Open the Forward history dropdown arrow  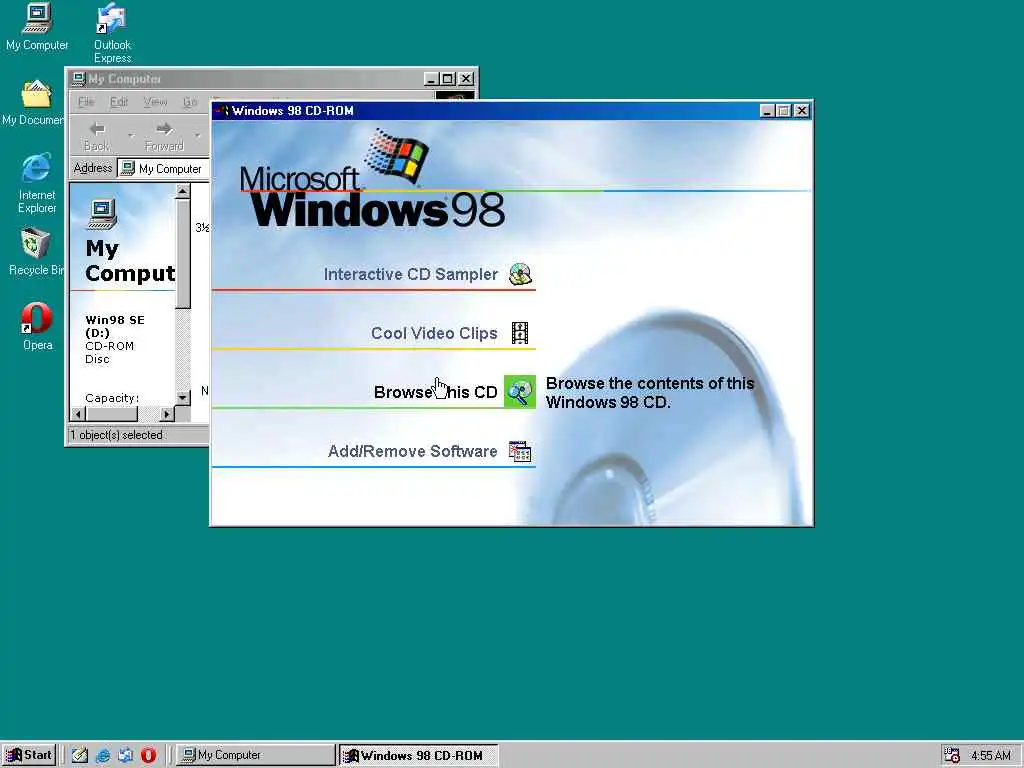point(197,136)
